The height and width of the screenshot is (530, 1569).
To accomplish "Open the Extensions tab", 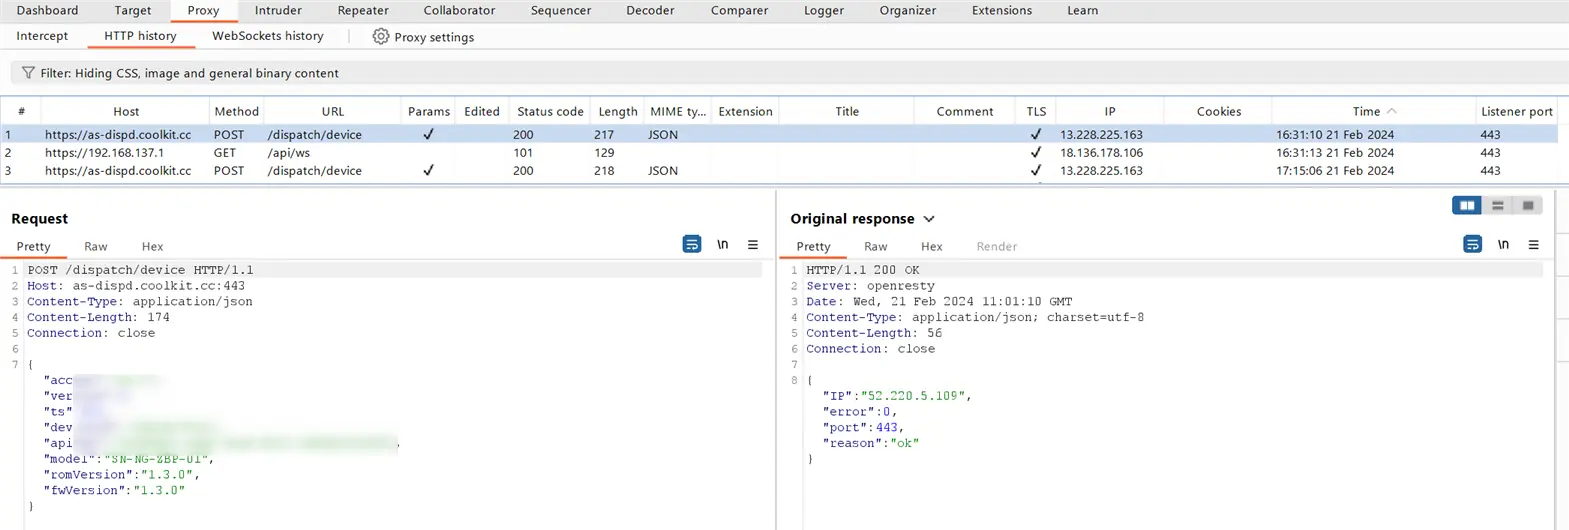I will point(1002,10).
